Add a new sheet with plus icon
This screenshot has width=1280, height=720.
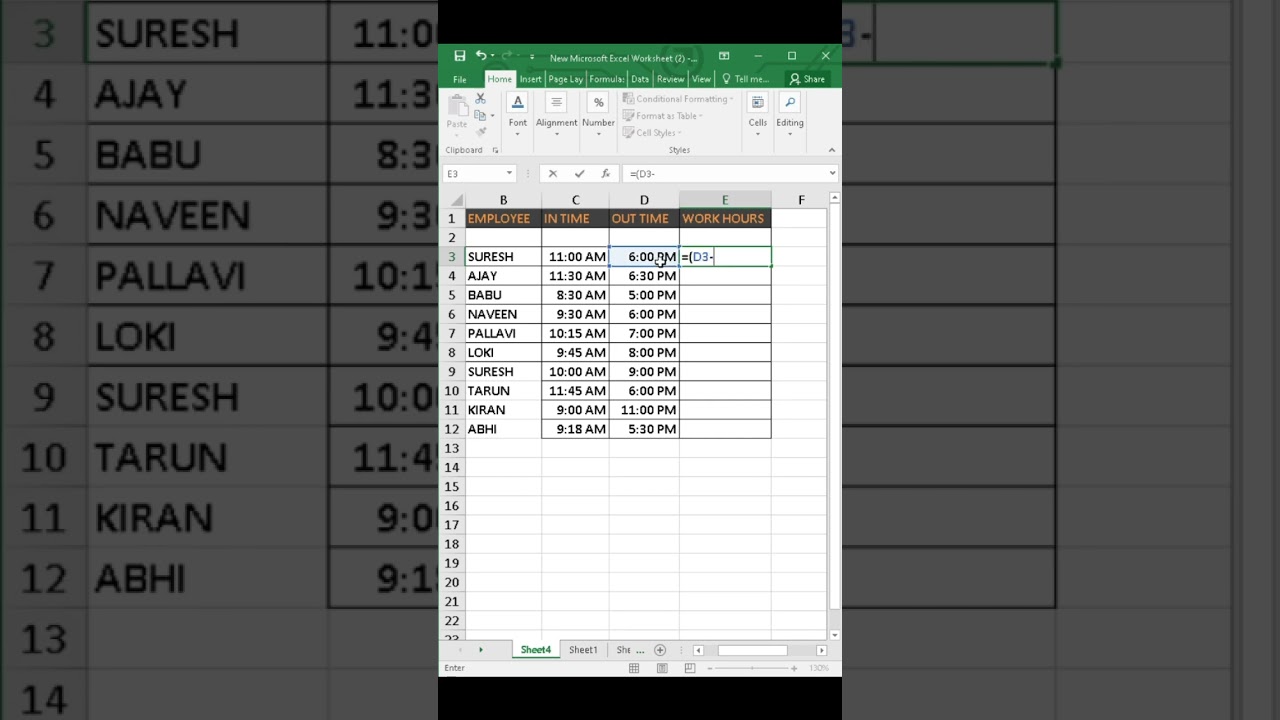(x=659, y=650)
